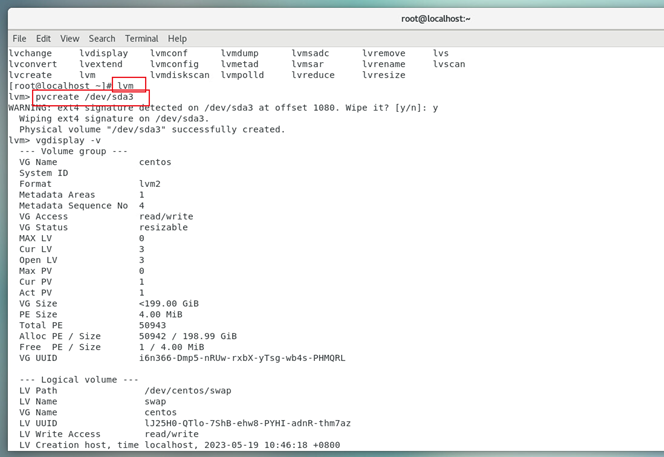Click the Open LV label
The width and height of the screenshot is (664, 457).
pos(38,260)
